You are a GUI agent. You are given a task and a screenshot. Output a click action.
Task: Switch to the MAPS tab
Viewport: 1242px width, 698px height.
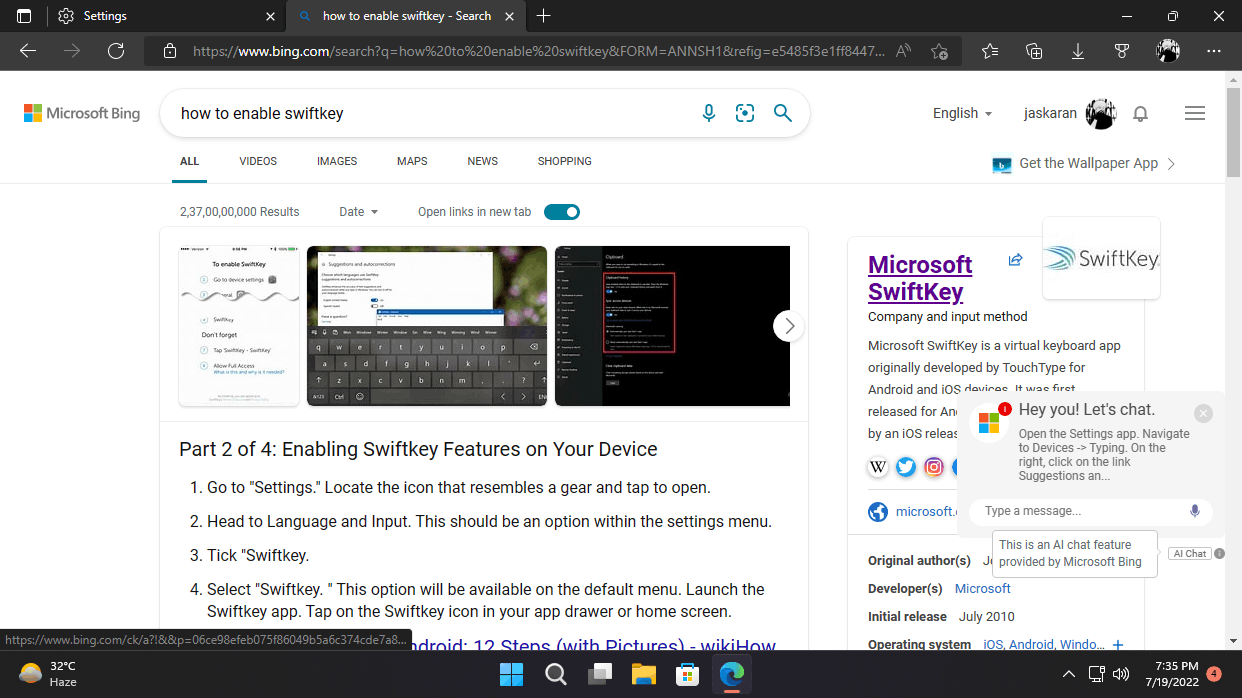coord(412,161)
